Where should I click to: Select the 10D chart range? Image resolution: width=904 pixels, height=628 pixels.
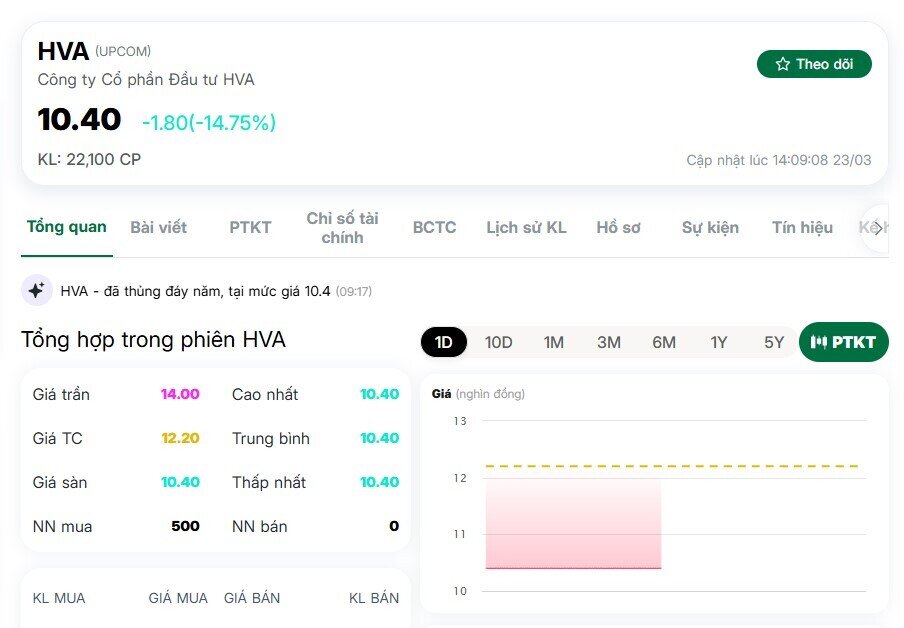point(498,342)
